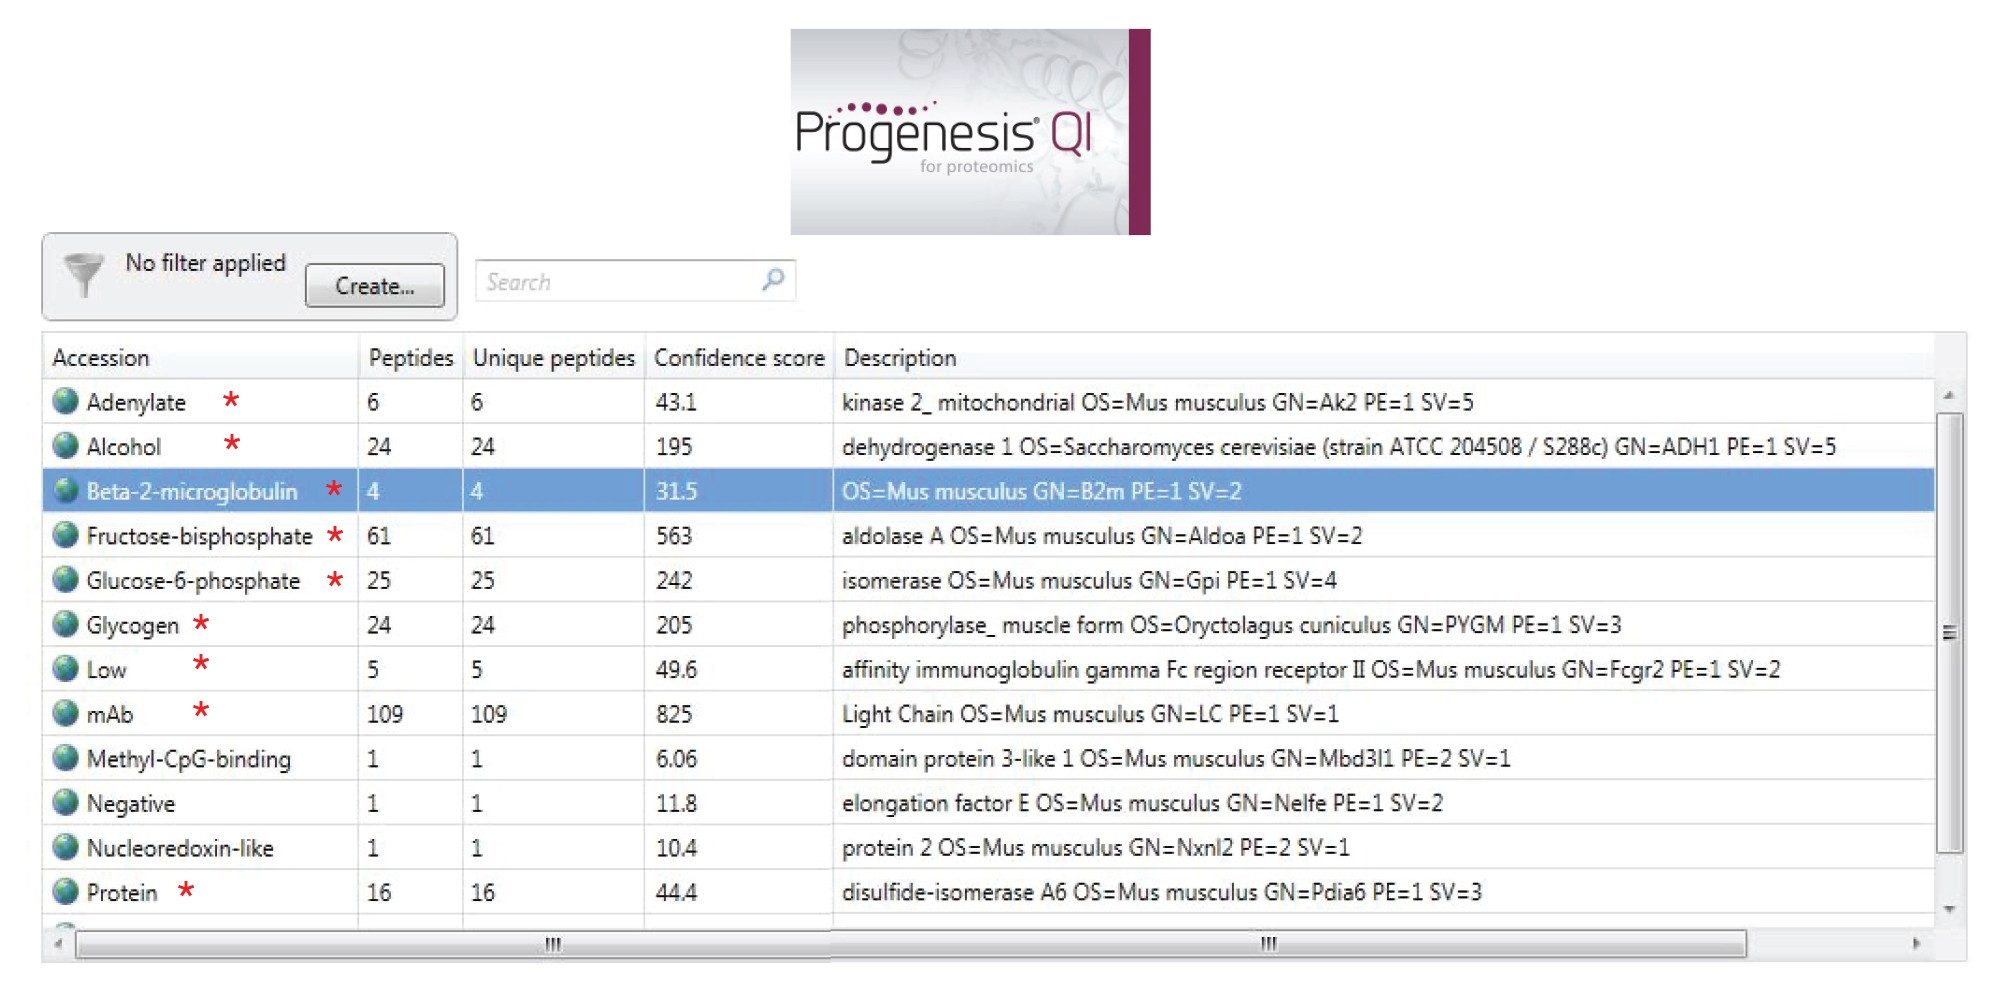Select the Protein accession row
2000x998 pixels.
click(988, 891)
